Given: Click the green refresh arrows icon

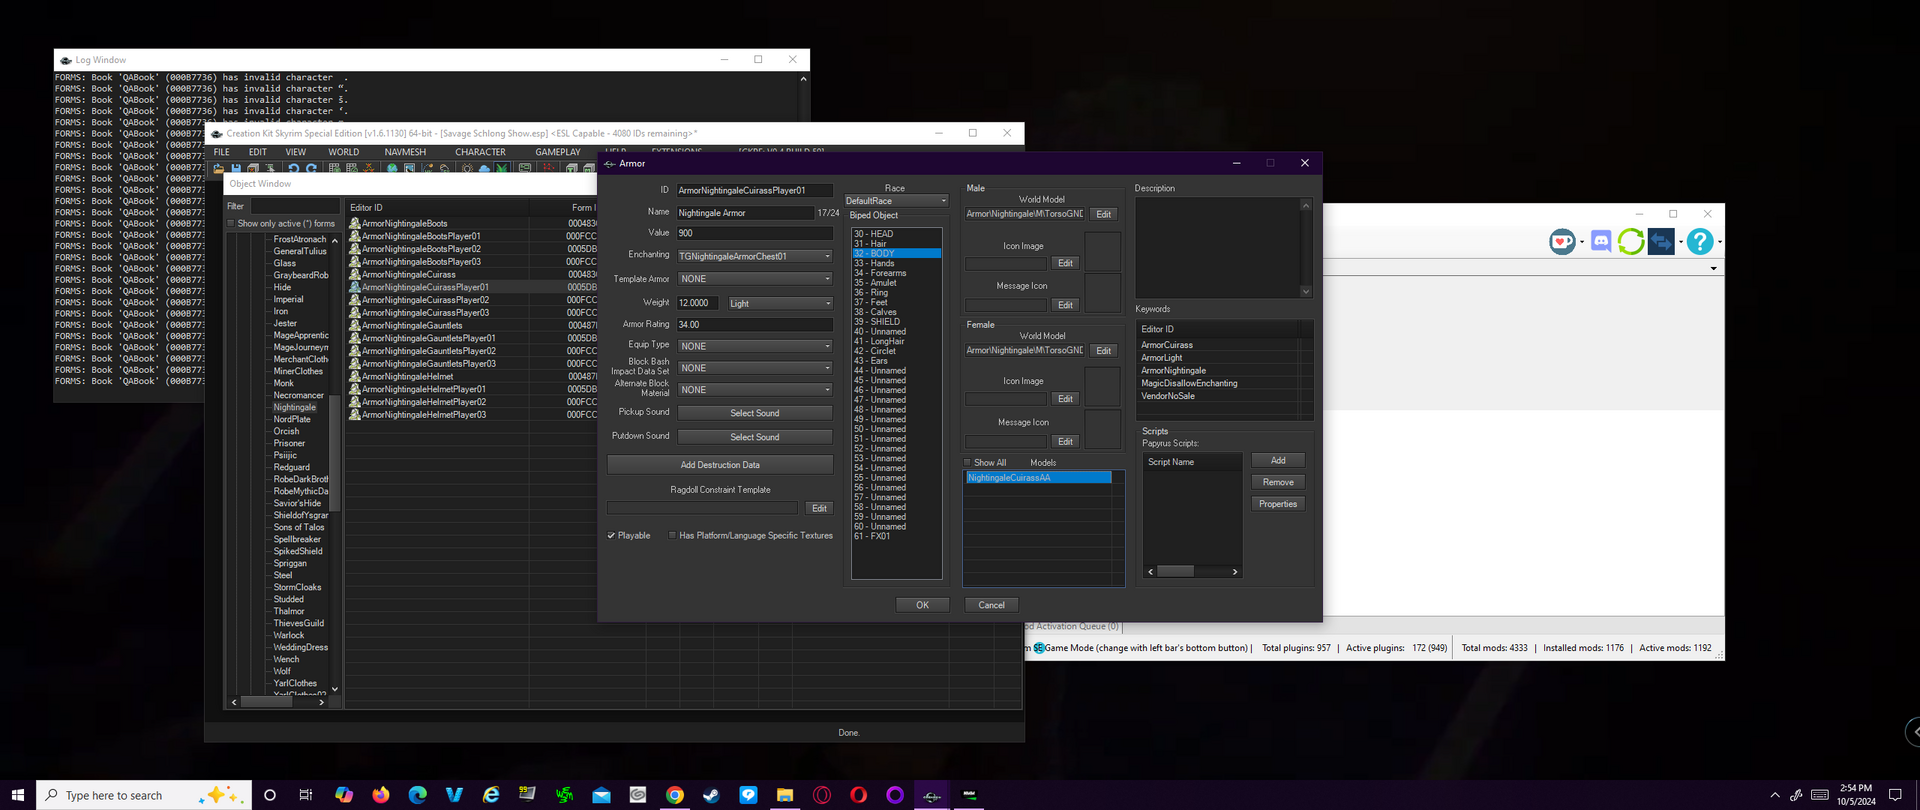Looking at the screenshot, I should point(1631,241).
